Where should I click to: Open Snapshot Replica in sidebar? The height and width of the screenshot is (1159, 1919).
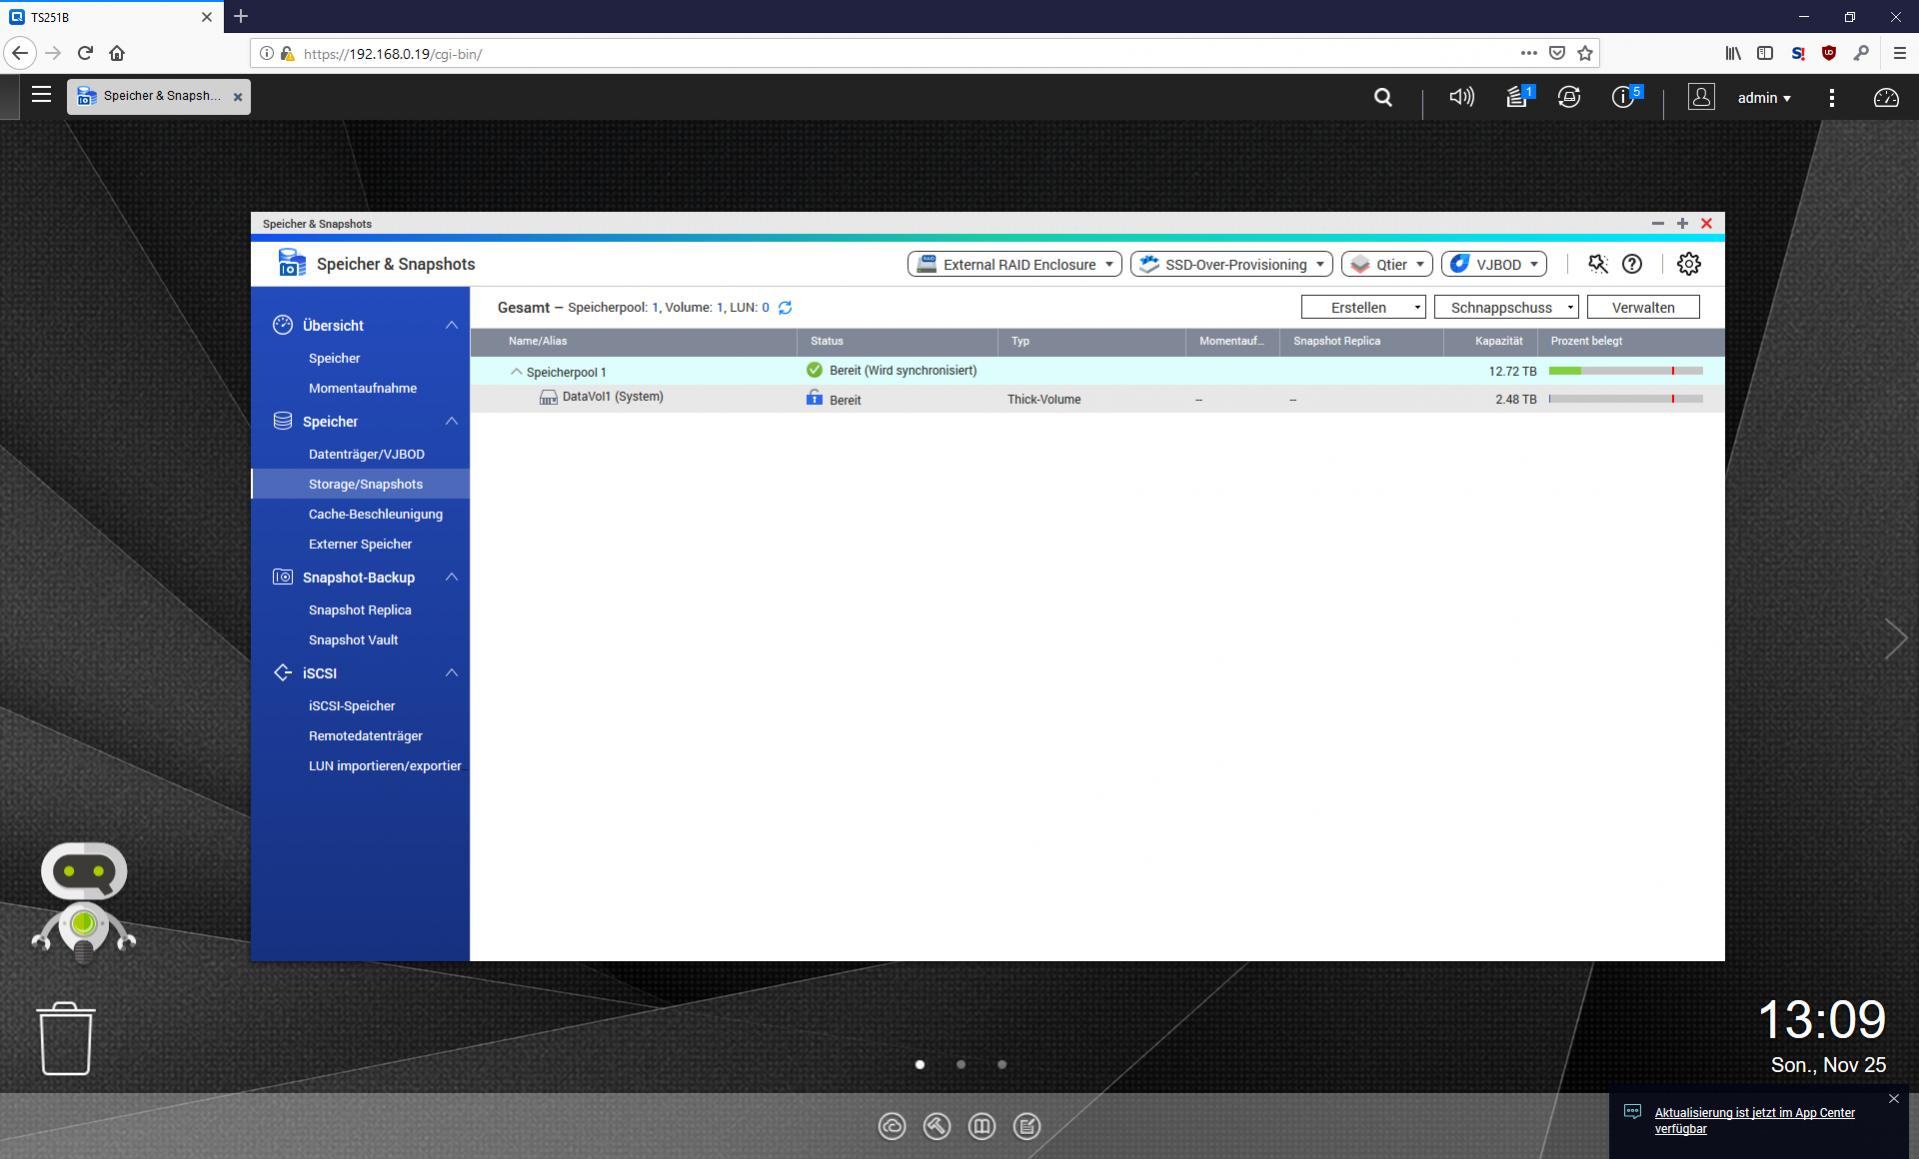click(360, 610)
